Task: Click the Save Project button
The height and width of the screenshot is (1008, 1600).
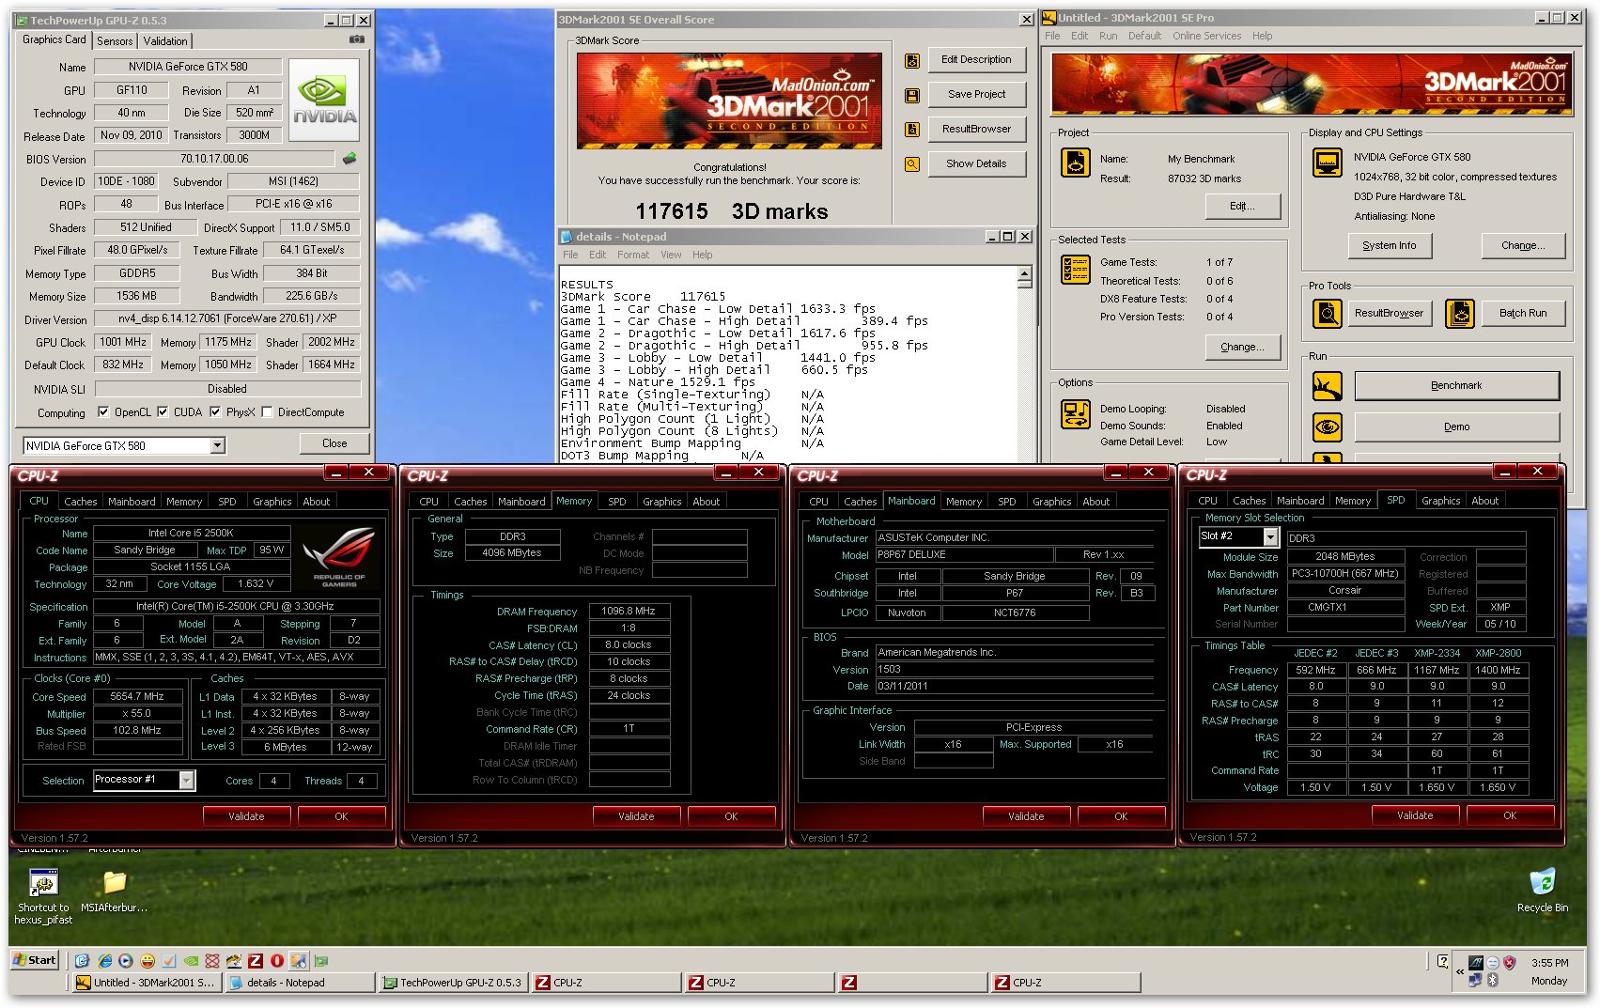Action: [976, 95]
